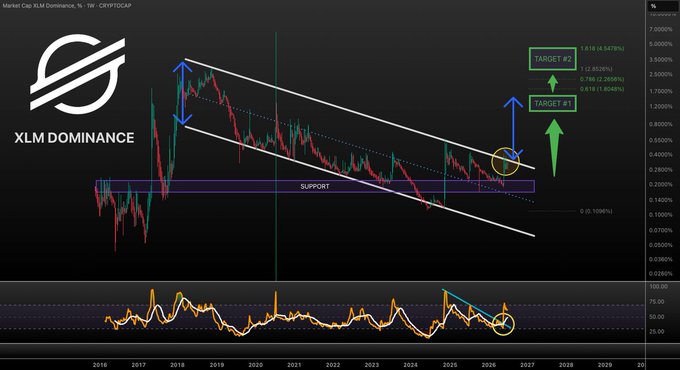
Task: Click the Fib 0.786 level label
Action: (602, 79)
